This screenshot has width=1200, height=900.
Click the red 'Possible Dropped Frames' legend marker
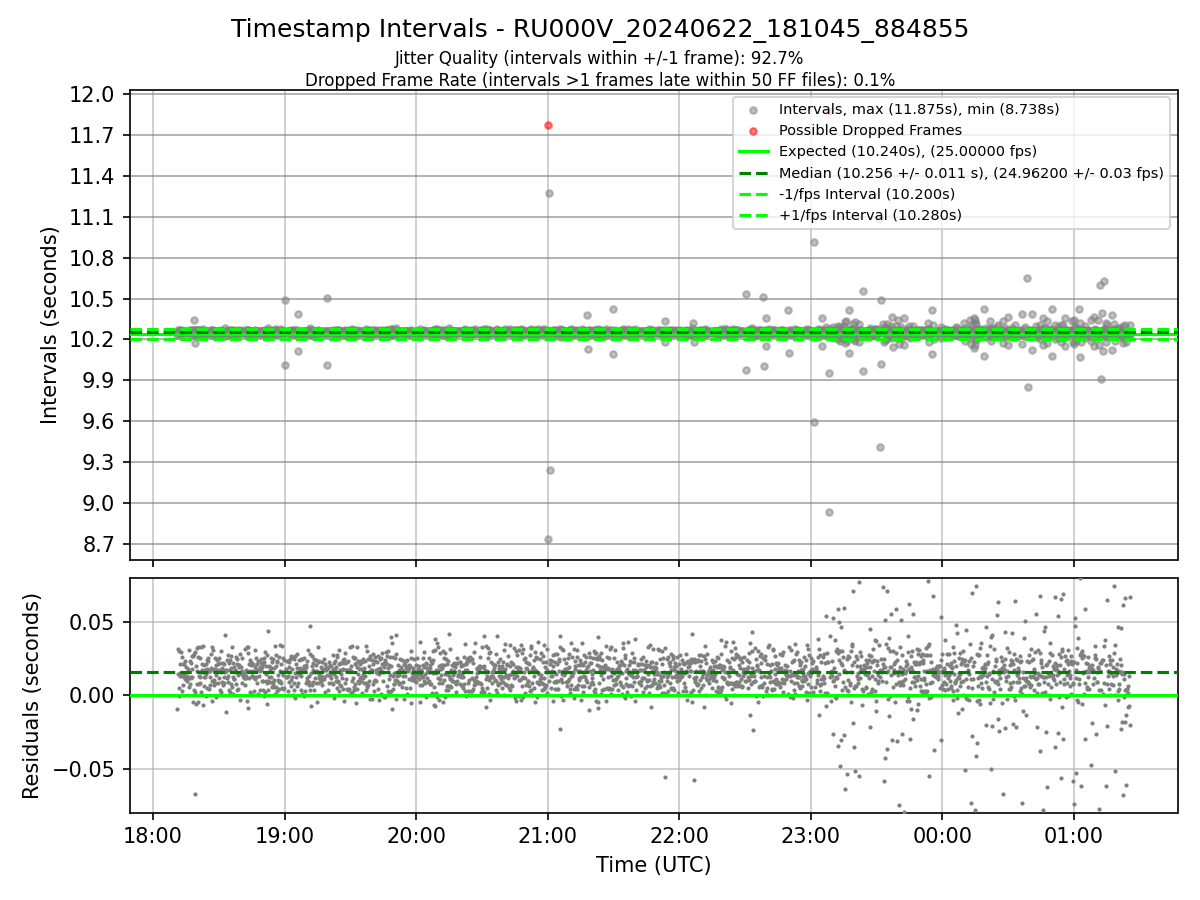point(753,130)
